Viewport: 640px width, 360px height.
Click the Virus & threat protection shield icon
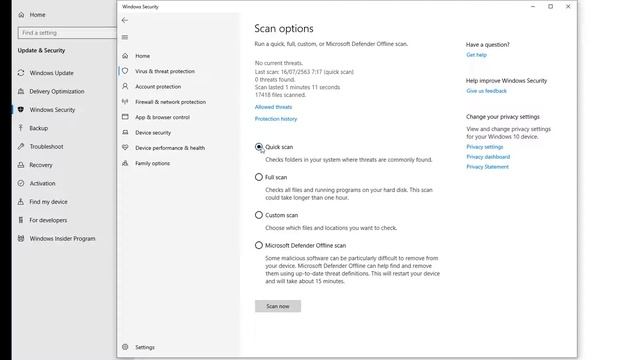pyautogui.click(x=125, y=71)
